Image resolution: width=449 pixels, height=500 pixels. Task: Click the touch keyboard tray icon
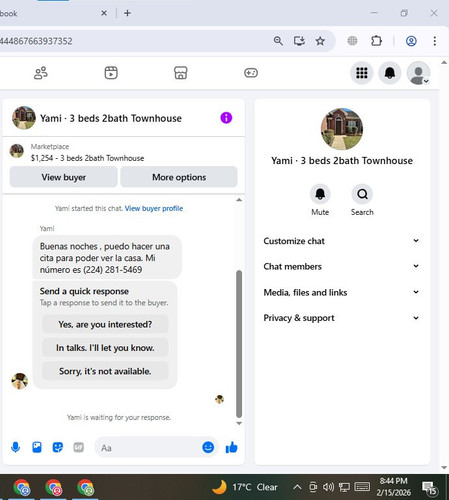(362, 487)
